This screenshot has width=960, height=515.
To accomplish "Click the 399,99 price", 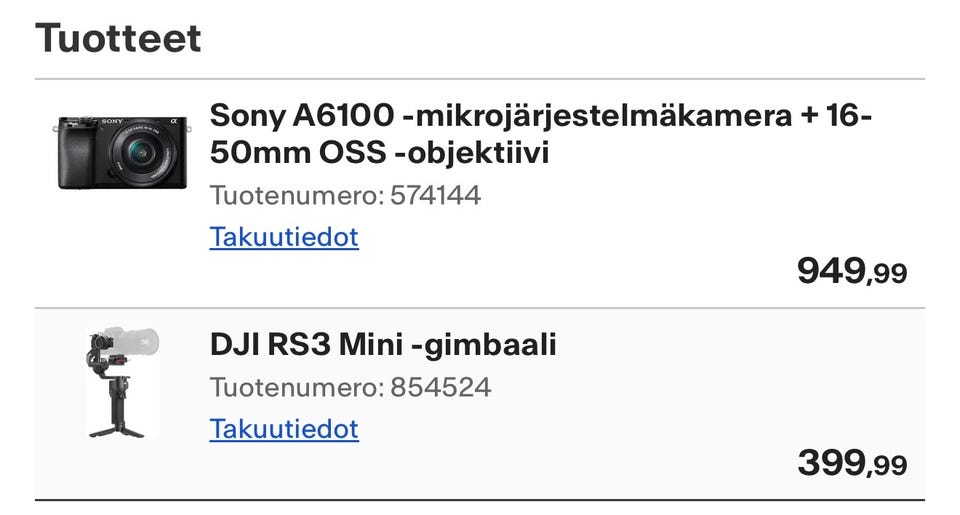I will [852, 462].
